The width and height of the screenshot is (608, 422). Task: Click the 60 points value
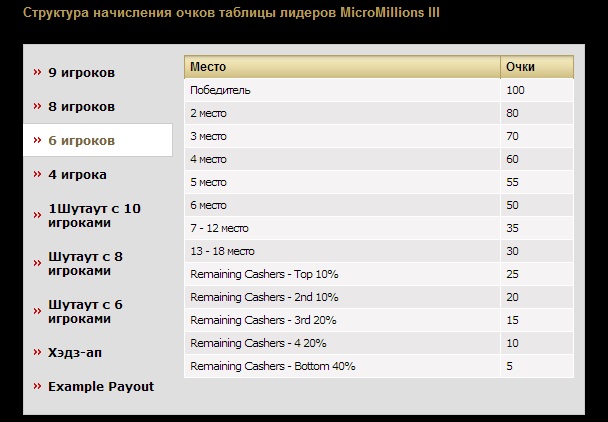click(512, 159)
